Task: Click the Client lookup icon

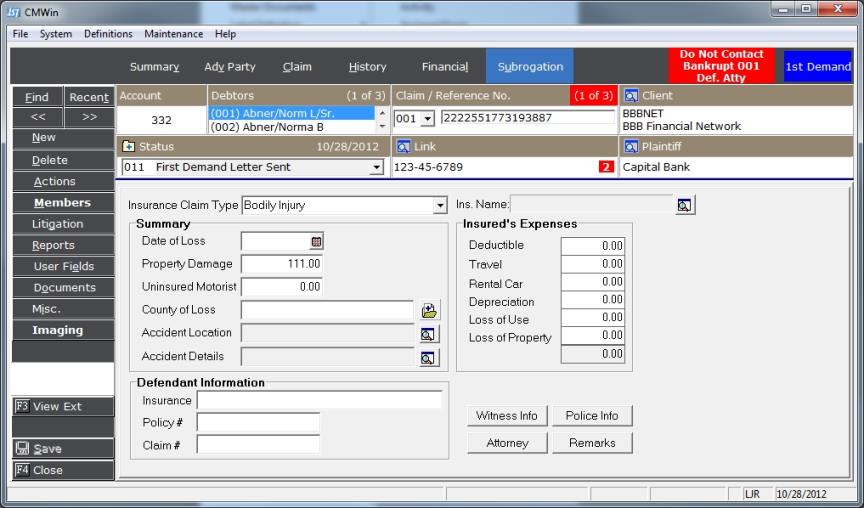Action: 630,96
